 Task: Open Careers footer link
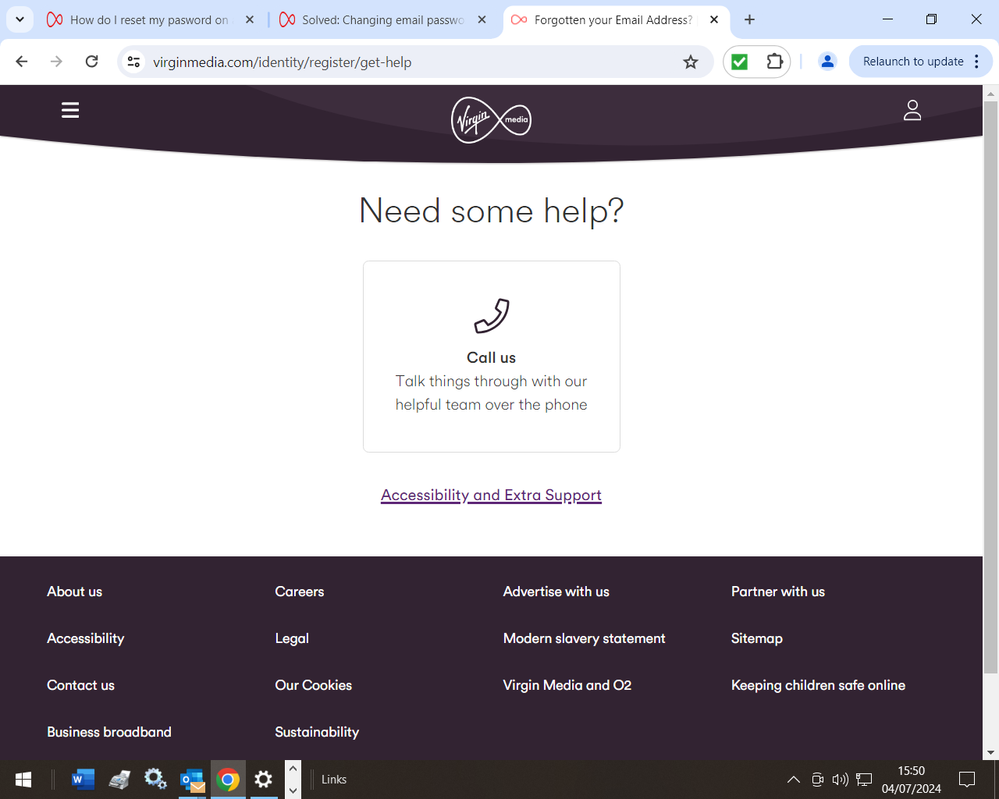(299, 592)
